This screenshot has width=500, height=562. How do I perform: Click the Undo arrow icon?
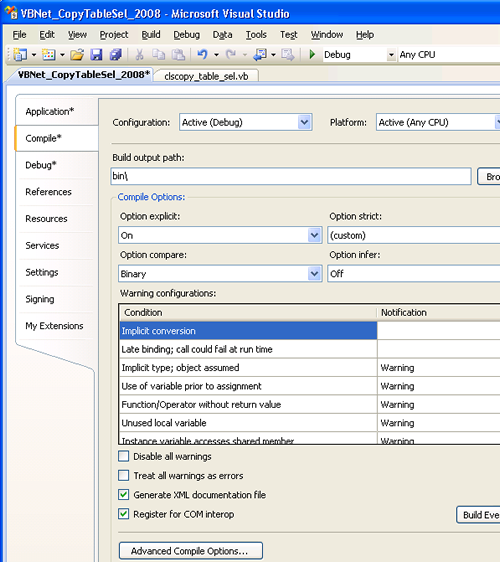tap(202, 54)
